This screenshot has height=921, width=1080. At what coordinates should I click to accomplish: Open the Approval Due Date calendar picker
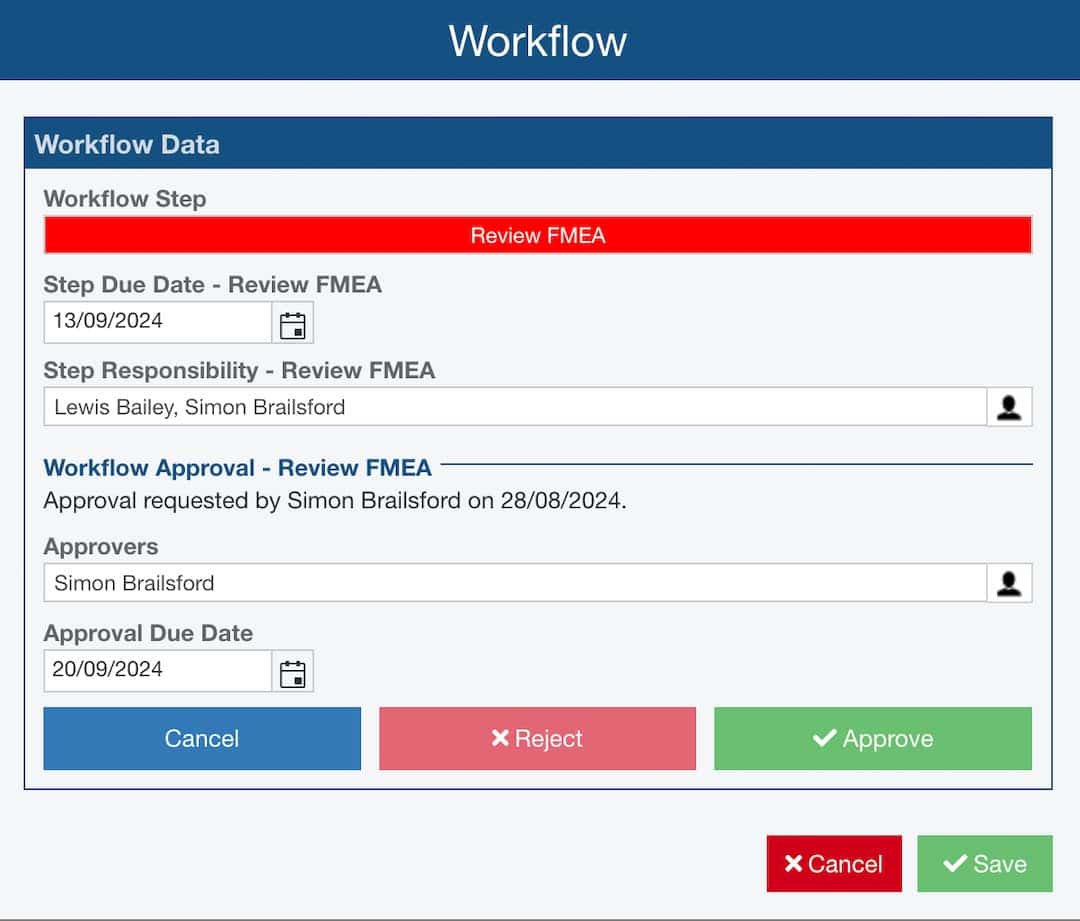291,671
